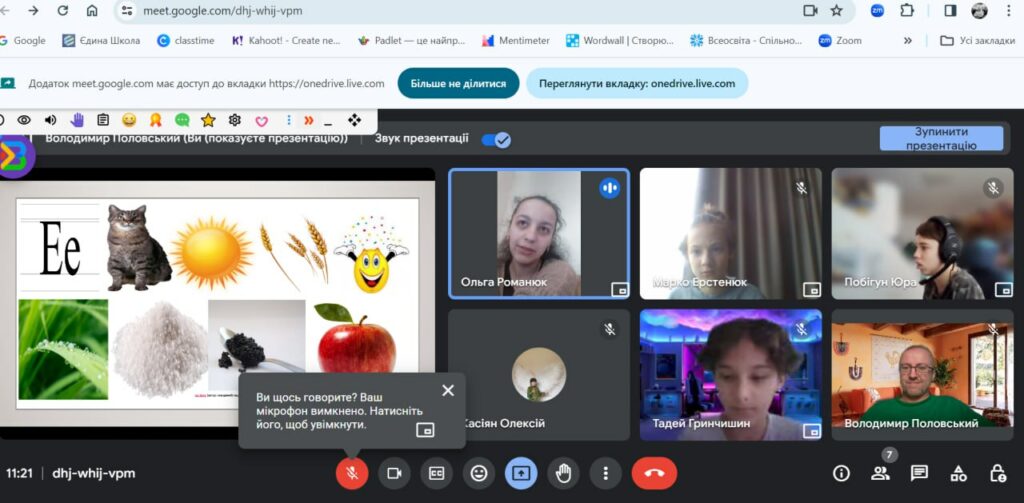Open the Mentimeter bookmark
1024x503 pixels.
[516, 41]
